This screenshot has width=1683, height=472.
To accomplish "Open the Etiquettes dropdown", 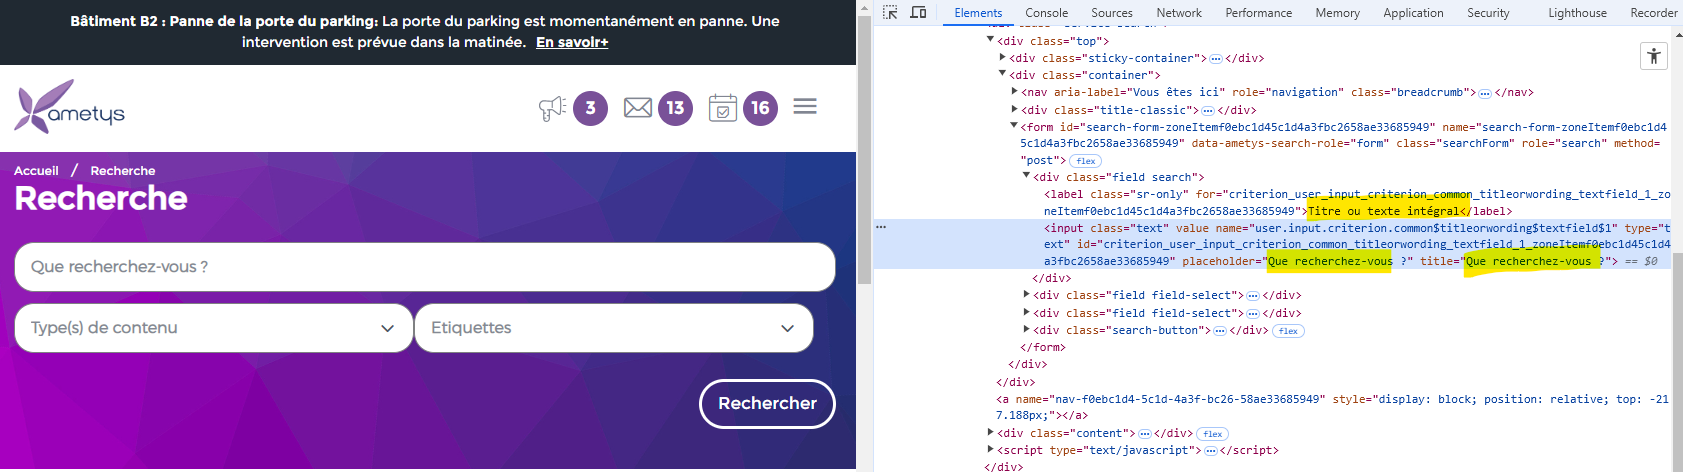I will [x=613, y=328].
